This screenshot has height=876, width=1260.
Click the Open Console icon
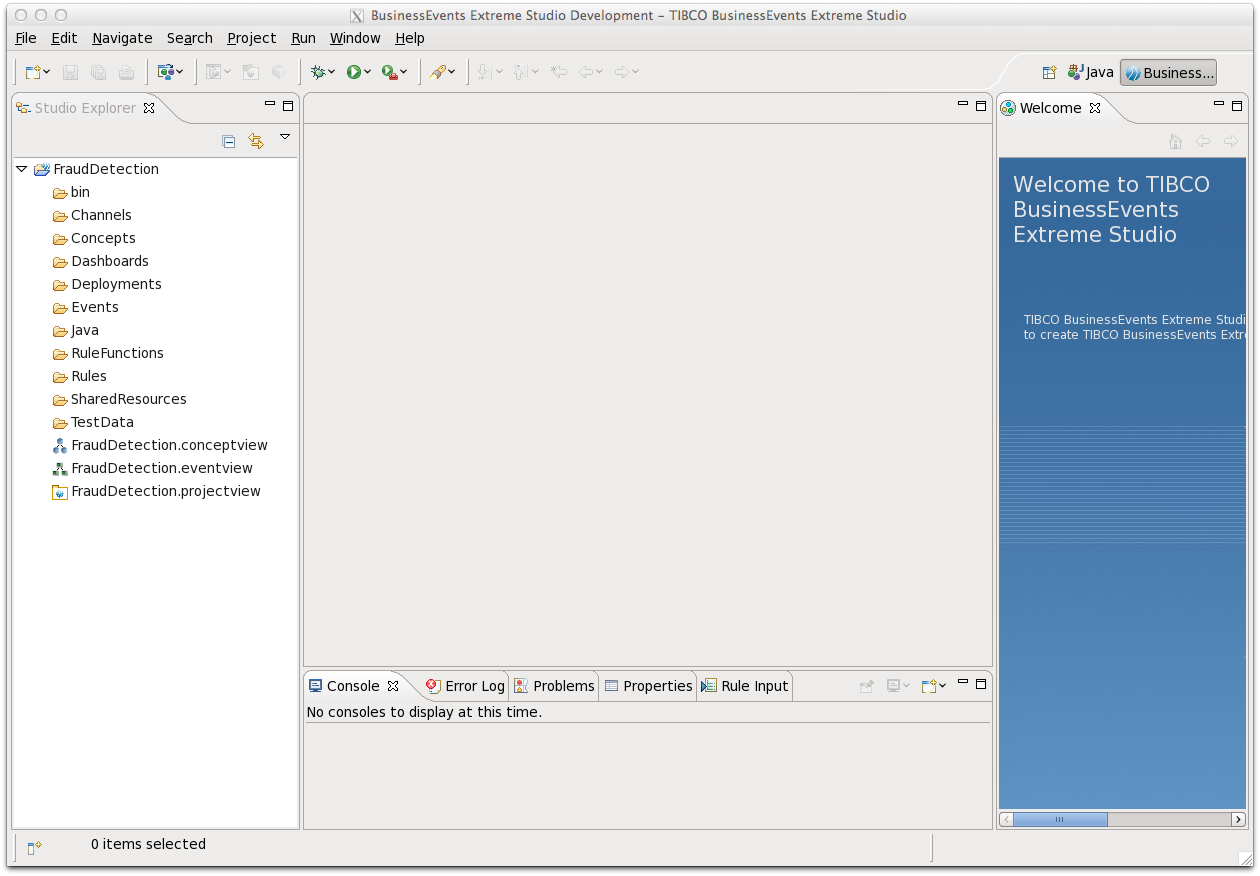[929, 686]
